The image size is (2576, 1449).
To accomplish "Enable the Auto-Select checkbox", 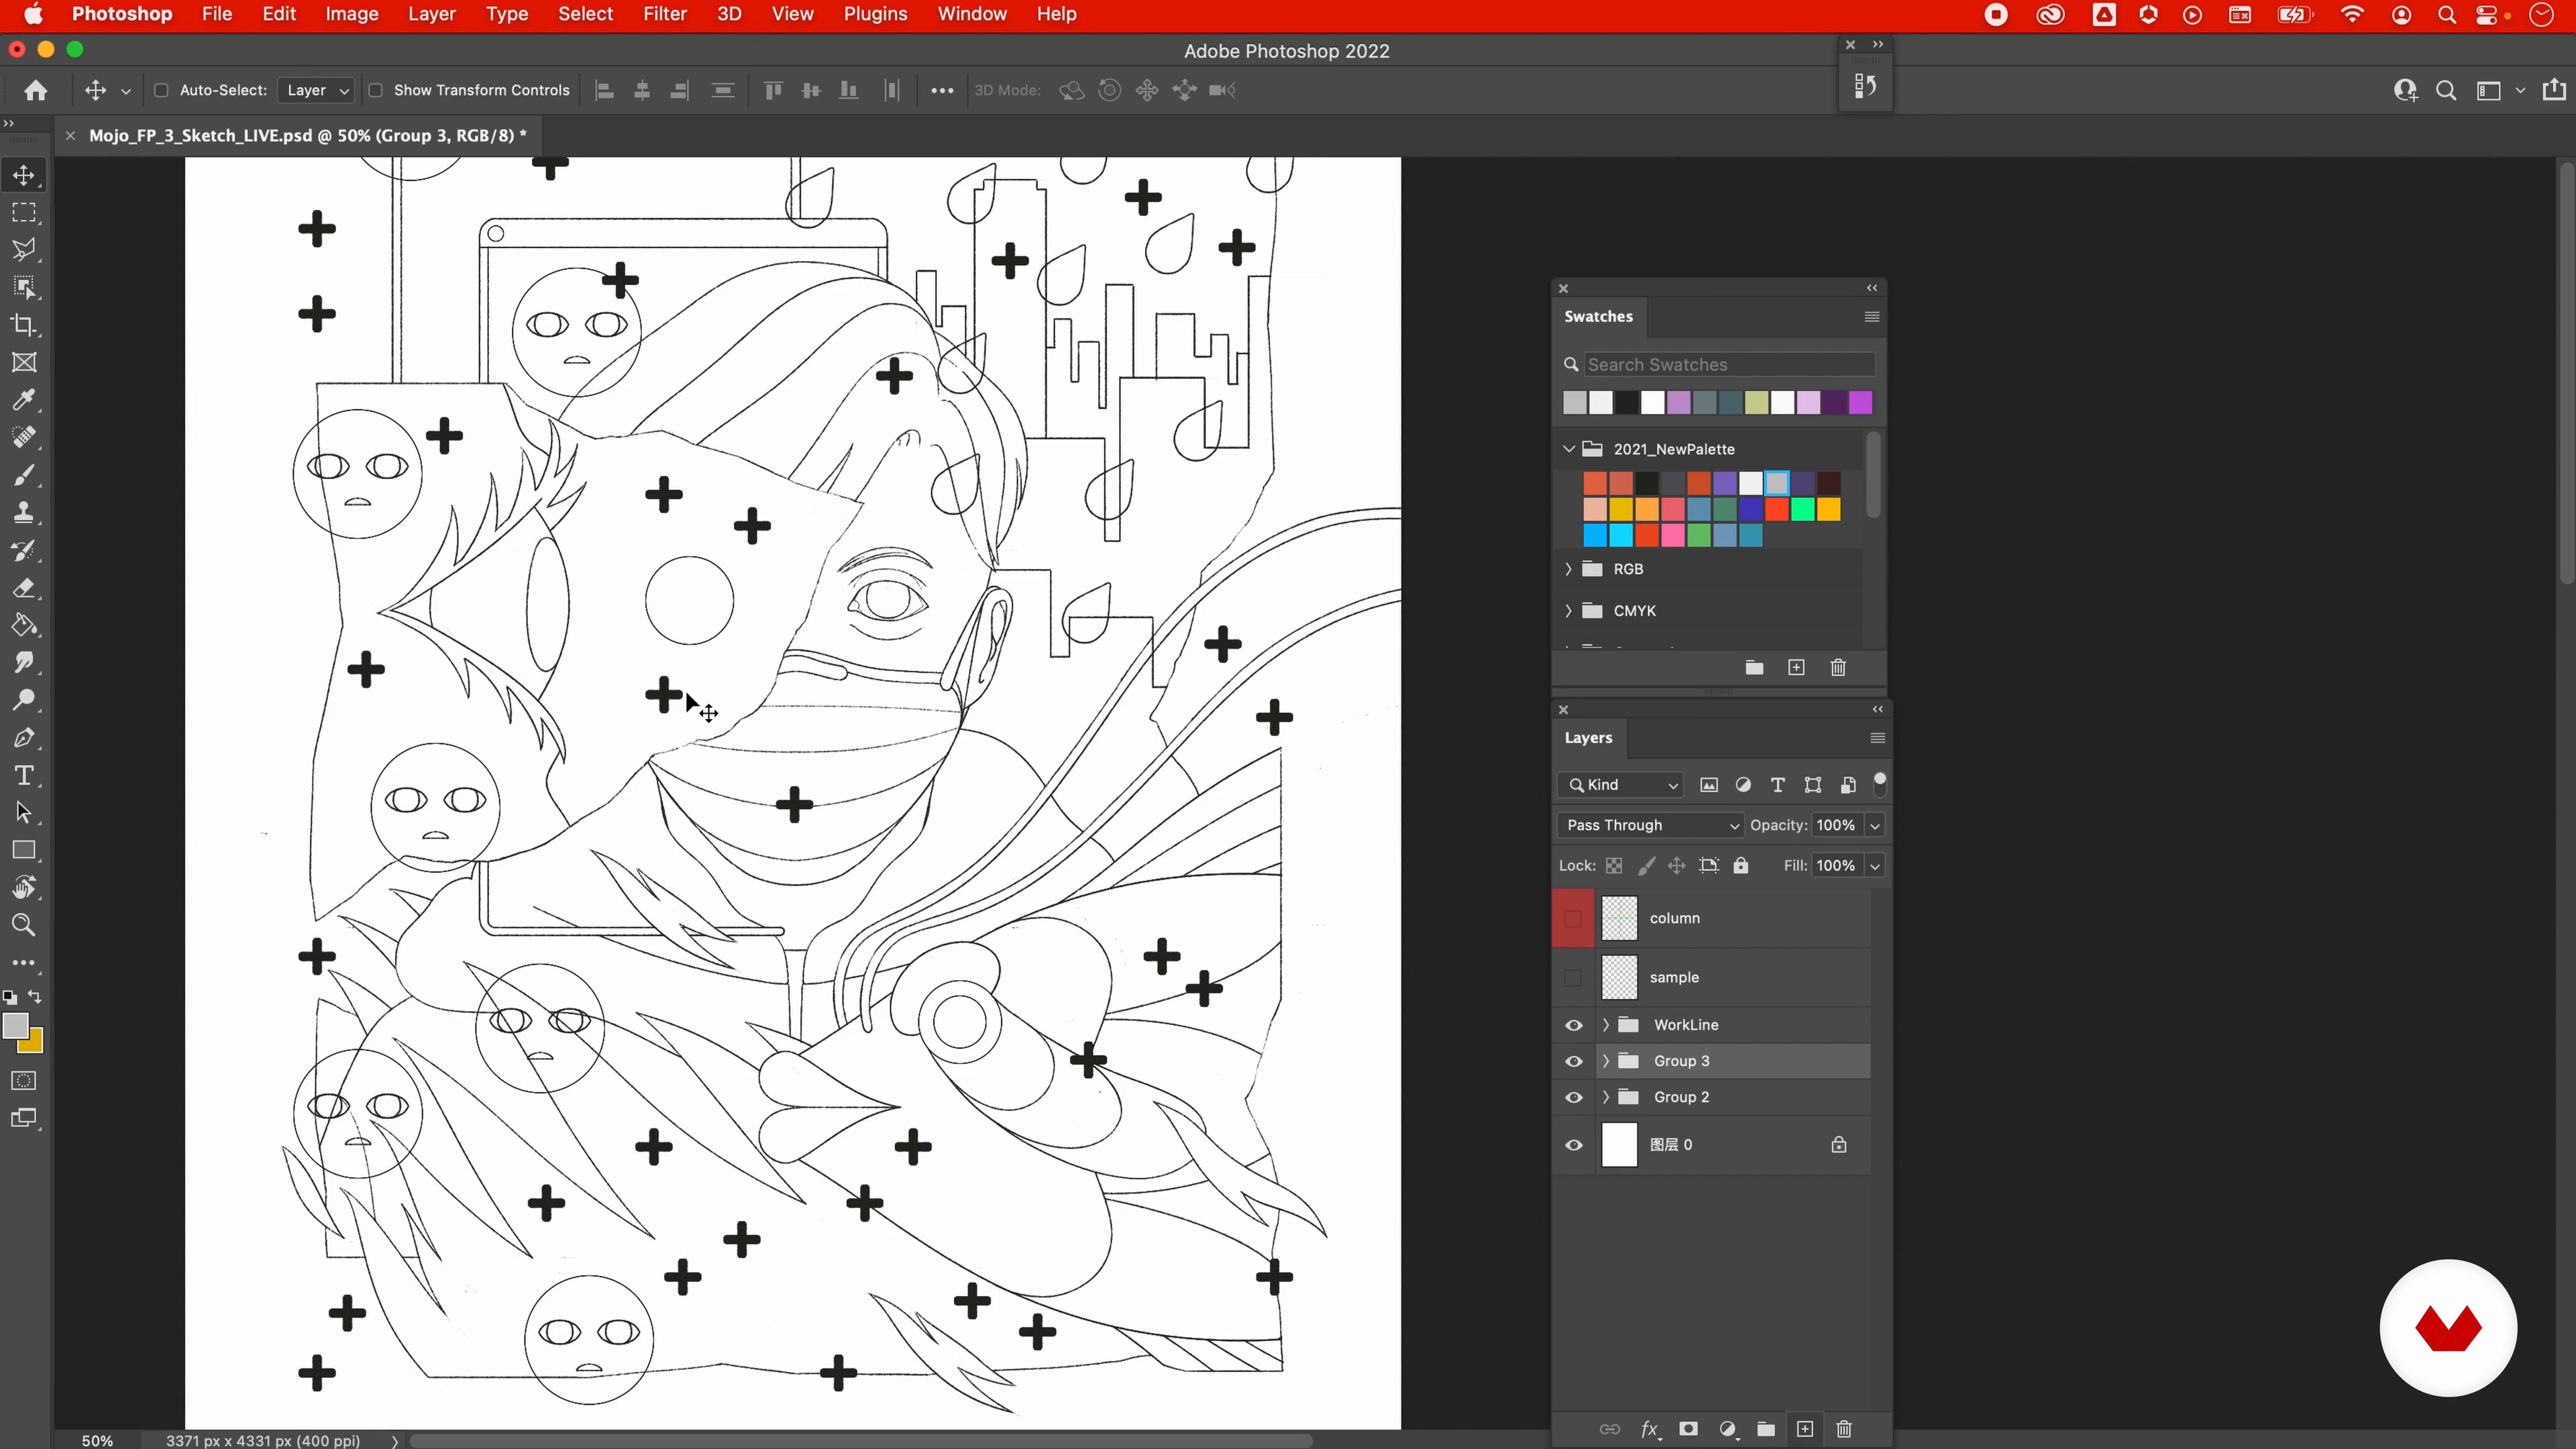I will (x=161, y=90).
